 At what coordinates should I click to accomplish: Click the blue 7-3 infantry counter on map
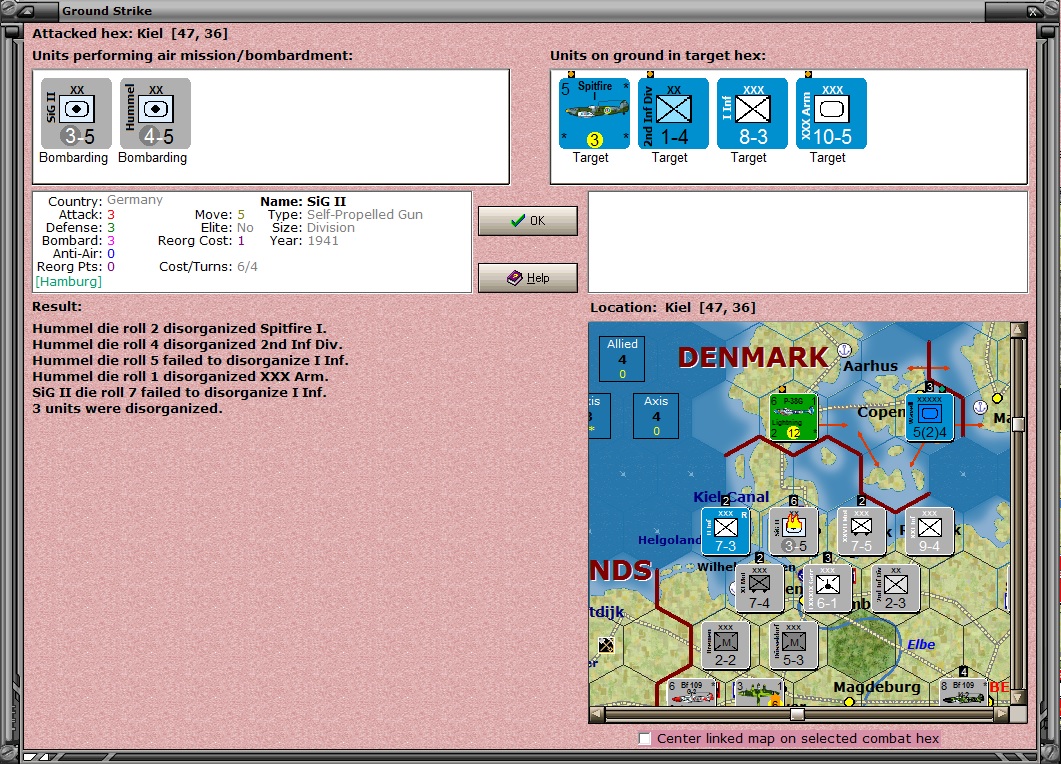point(725,531)
